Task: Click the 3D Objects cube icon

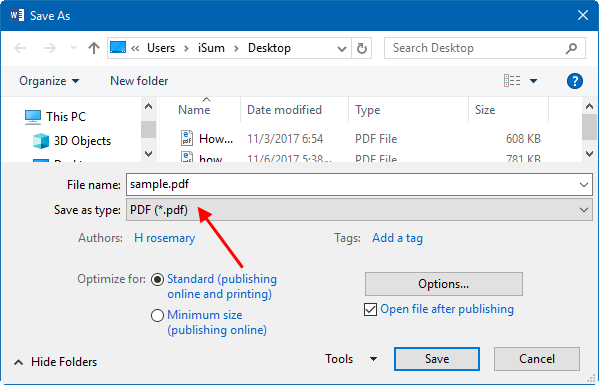Action: coord(41,141)
